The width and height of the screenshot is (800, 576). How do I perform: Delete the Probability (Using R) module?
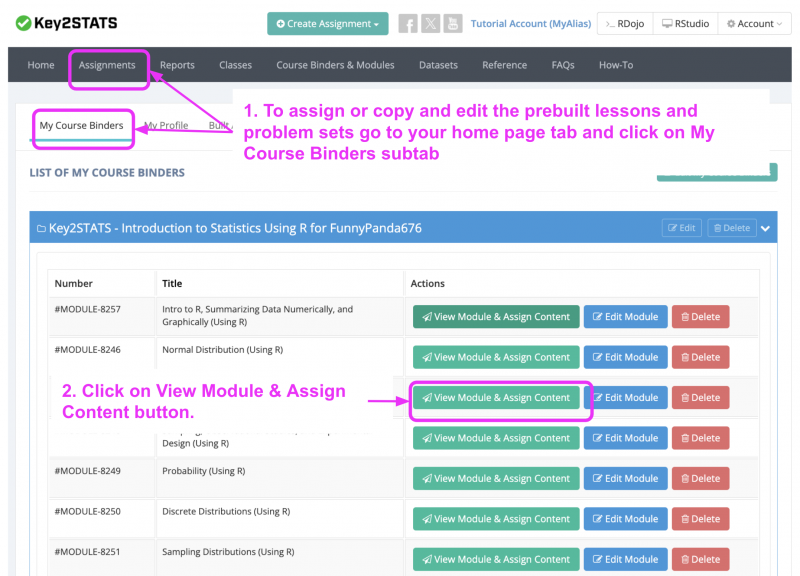coord(701,479)
